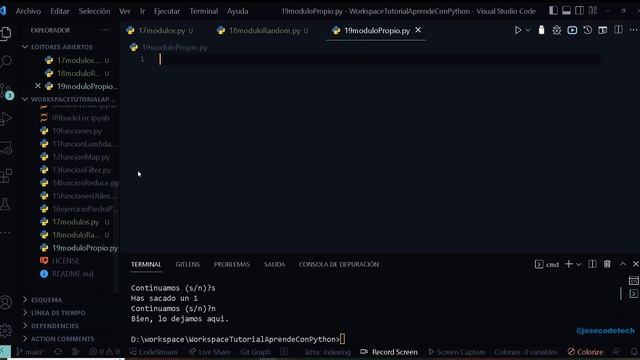Screen dimensions: 640x360
Task: Open the Extensions view
Action: (6, 176)
